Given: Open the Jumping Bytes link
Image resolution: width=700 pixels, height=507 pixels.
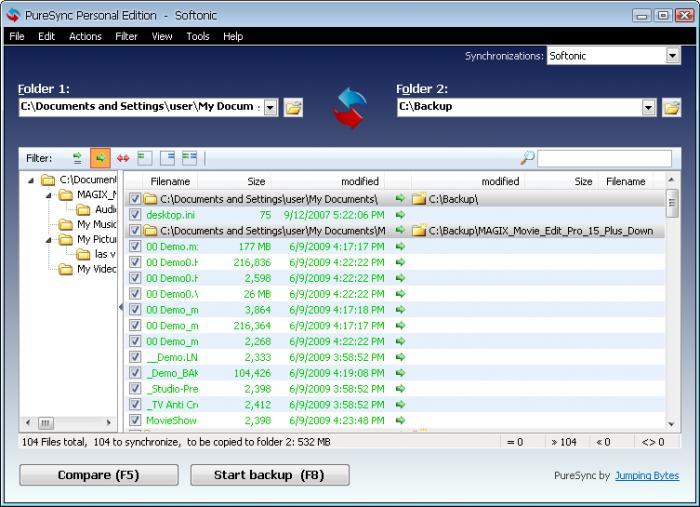Looking at the screenshot, I should point(647,475).
